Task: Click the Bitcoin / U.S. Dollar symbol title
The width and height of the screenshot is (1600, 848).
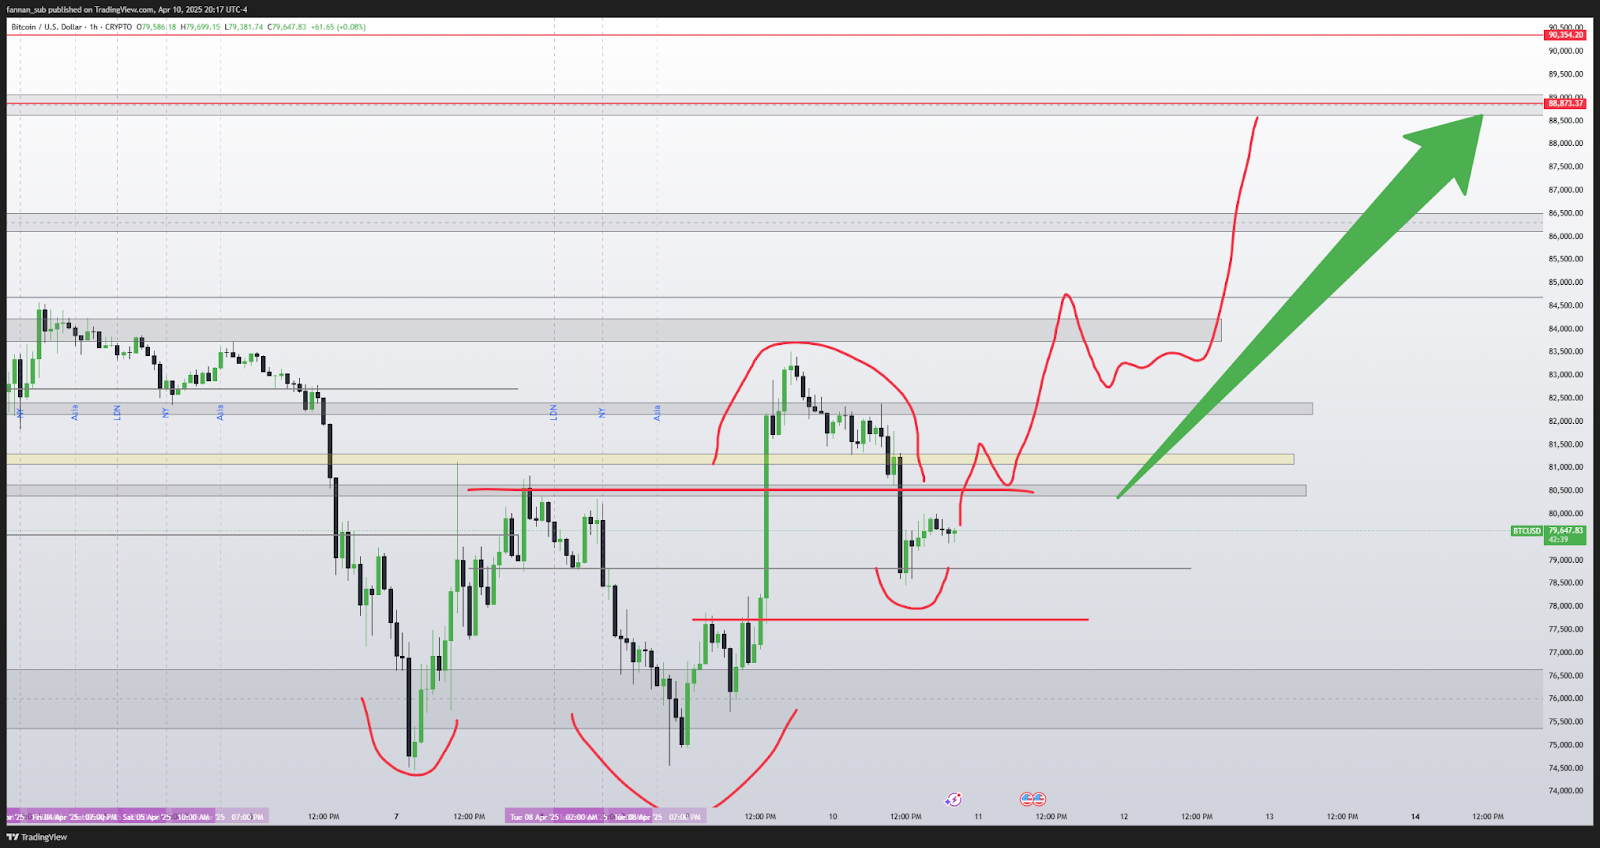Action: tap(46, 27)
